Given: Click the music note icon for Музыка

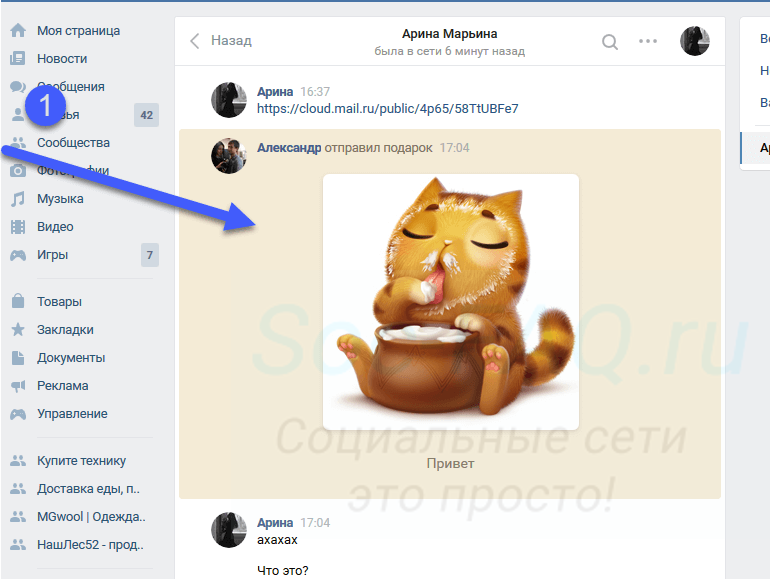Looking at the screenshot, I should click(17, 199).
